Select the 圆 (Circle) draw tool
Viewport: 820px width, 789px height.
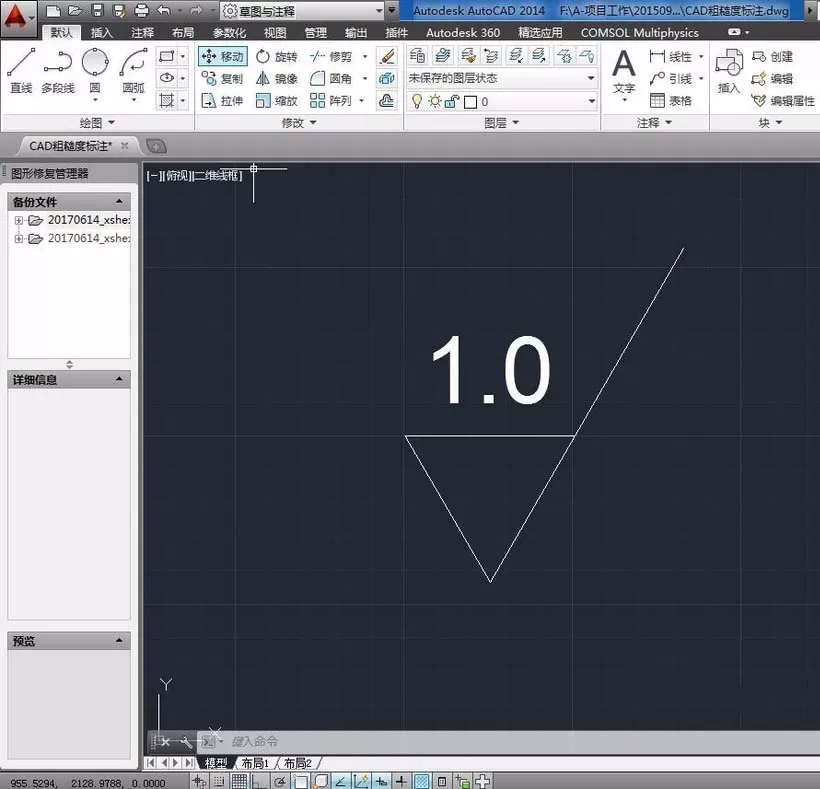[95, 71]
